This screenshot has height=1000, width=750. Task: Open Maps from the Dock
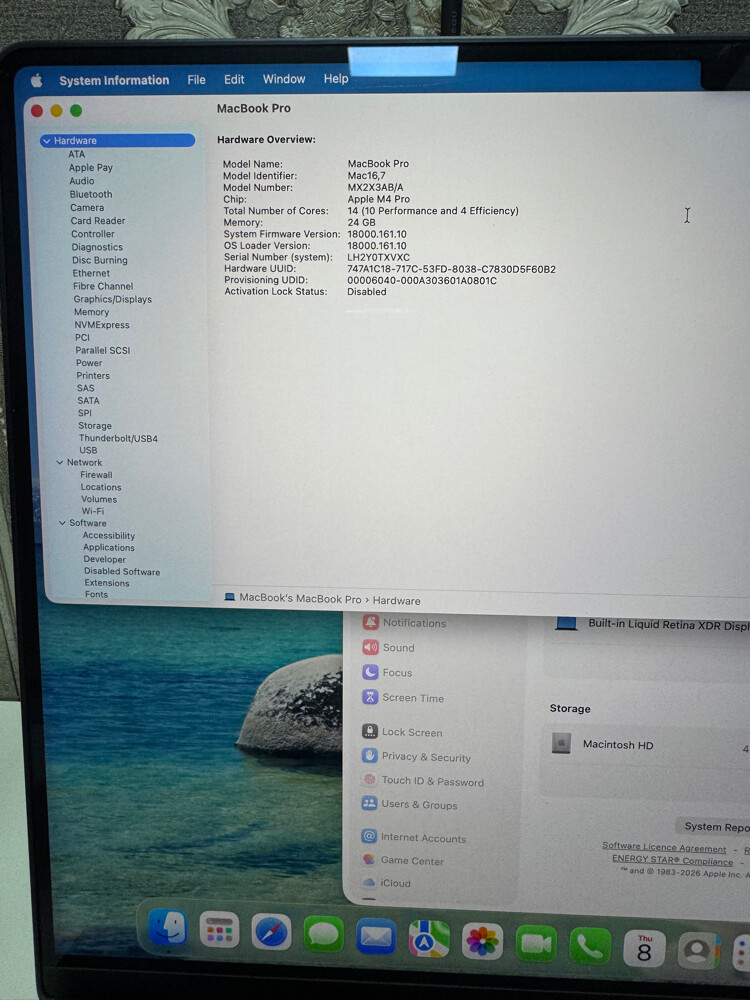click(429, 939)
